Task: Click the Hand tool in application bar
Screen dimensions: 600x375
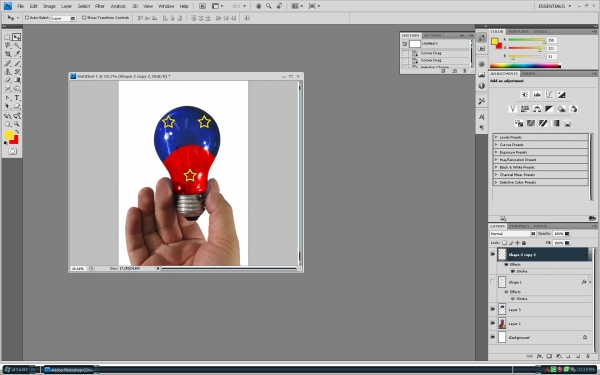Action: click(258, 6)
